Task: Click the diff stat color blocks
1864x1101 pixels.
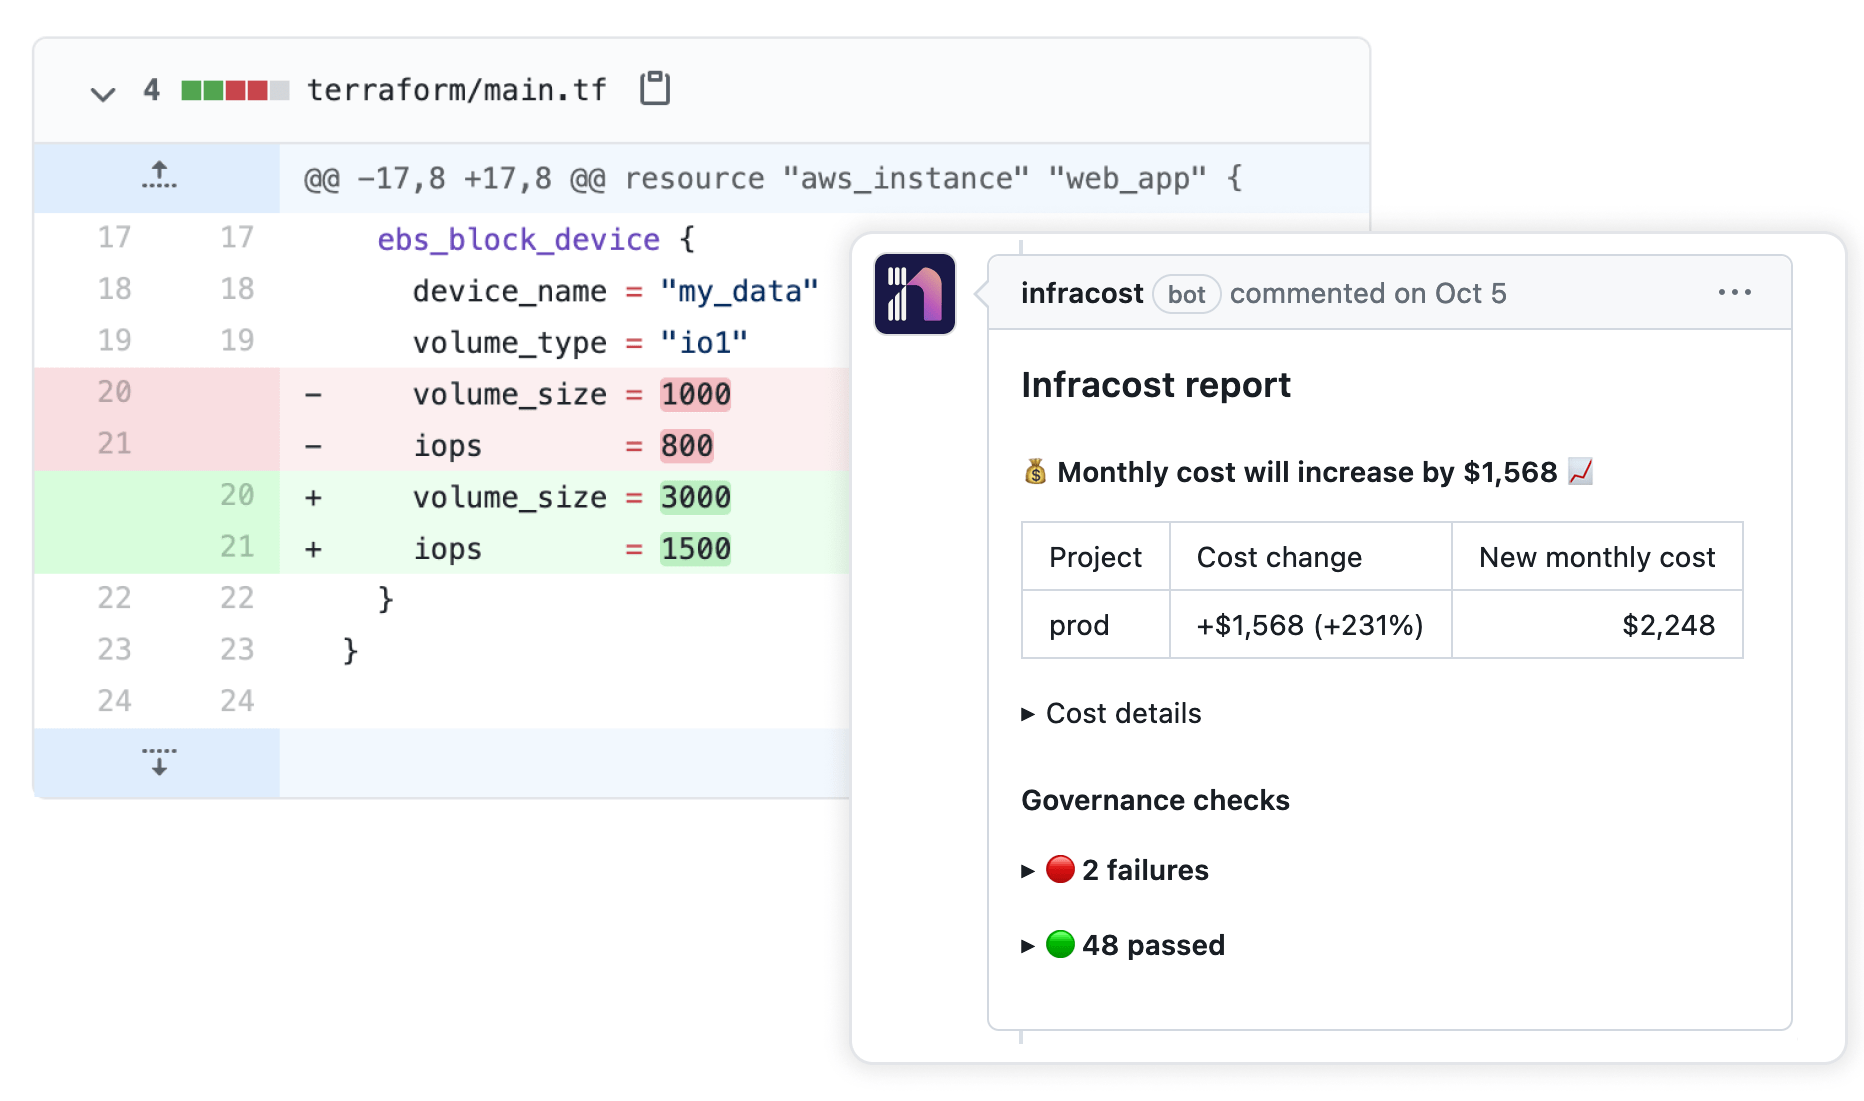Action: pyautogui.click(x=235, y=90)
